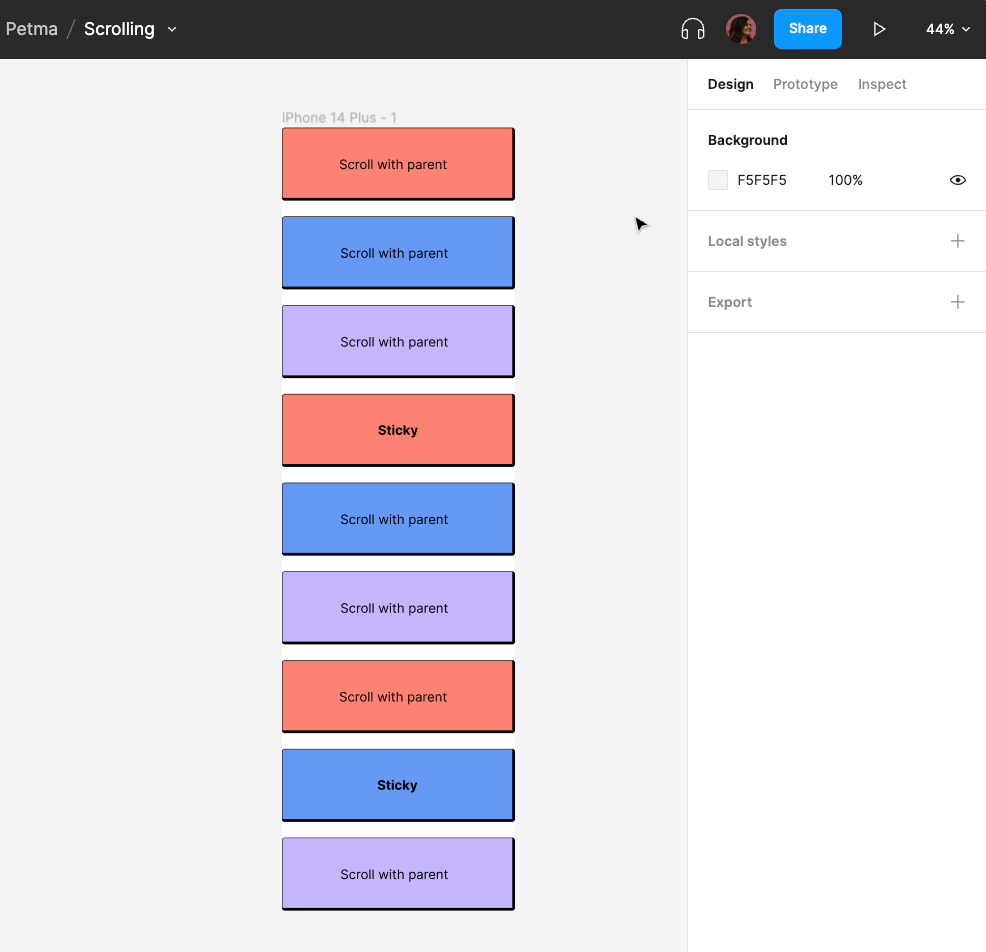Click the Share button
986x952 pixels.
[x=807, y=29]
